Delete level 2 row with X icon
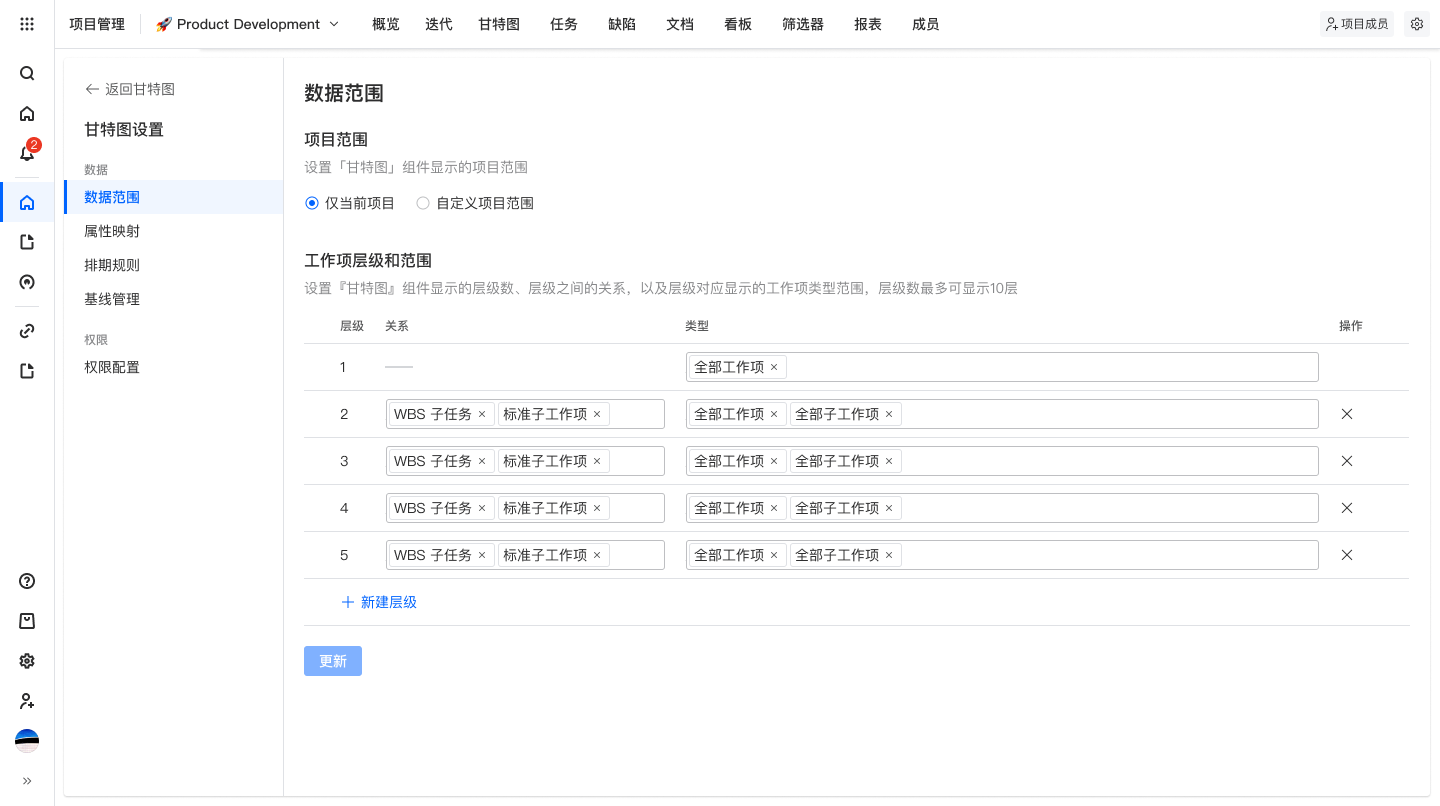The width and height of the screenshot is (1440, 806). click(x=1347, y=414)
